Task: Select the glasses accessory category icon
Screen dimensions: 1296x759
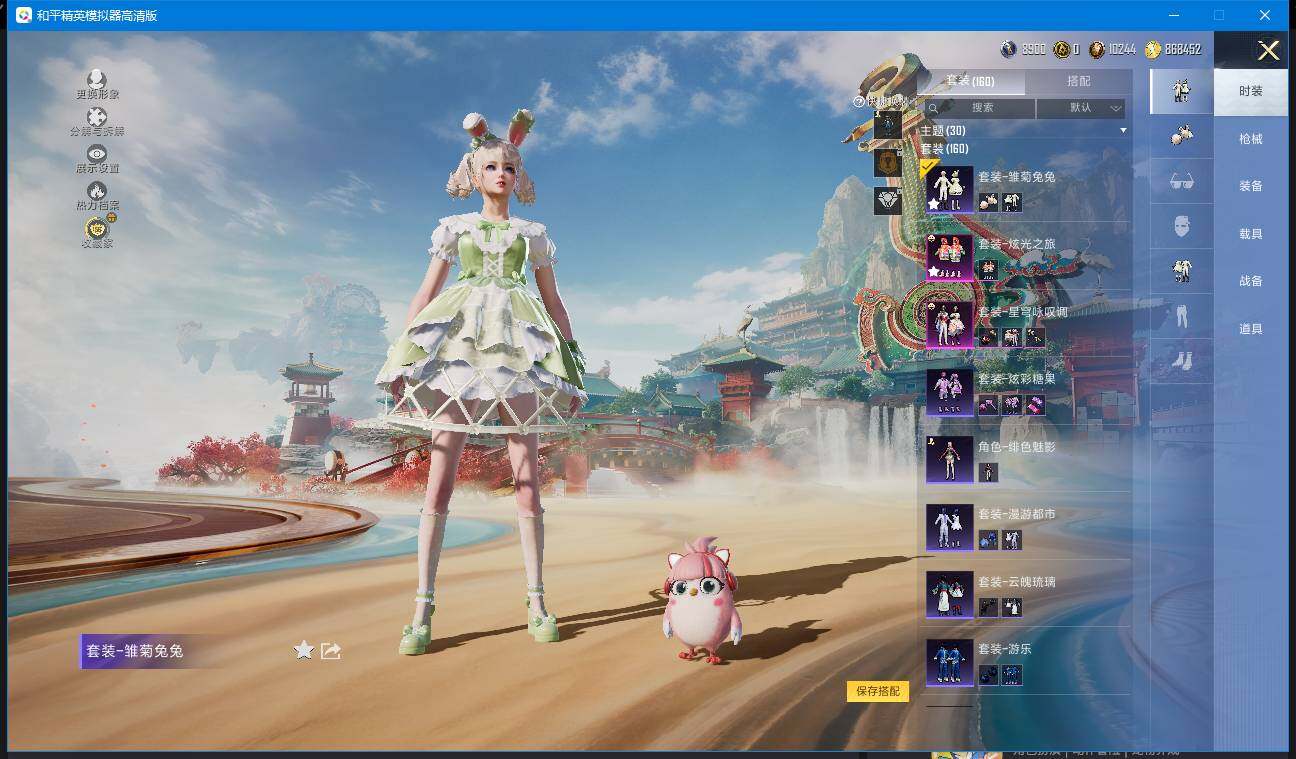Action: coord(1181,181)
